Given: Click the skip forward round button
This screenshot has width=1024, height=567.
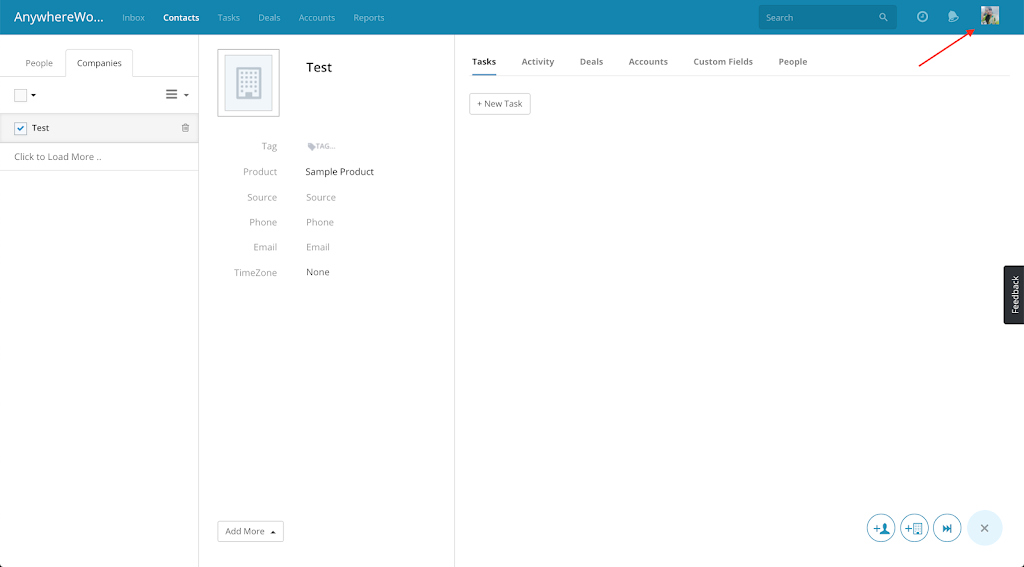Looking at the screenshot, I should [x=947, y=528].
